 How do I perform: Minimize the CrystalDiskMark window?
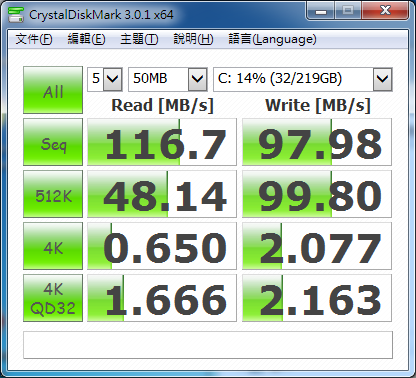[321, 11]
